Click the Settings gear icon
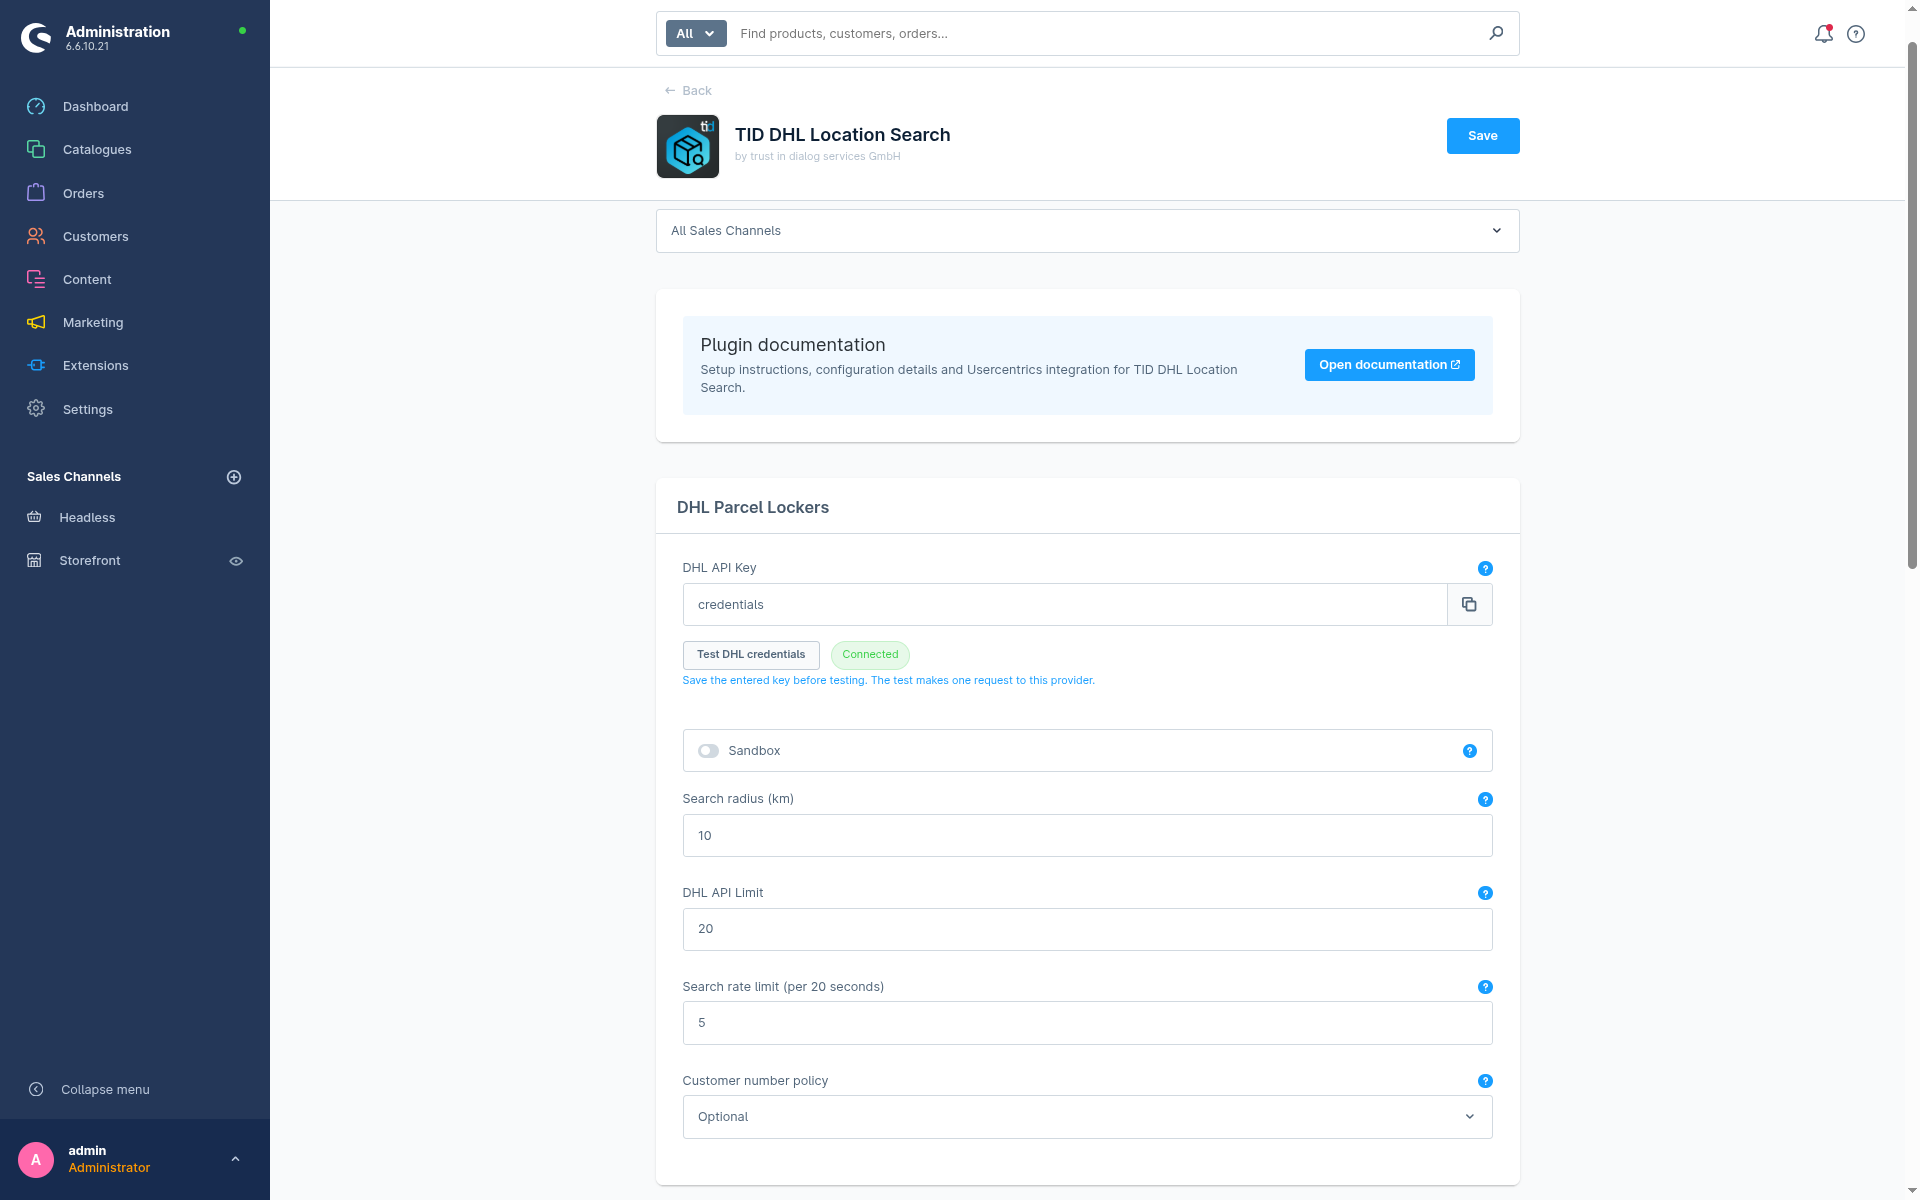This screenshot has height=1200, width=1920. point(36,409)
